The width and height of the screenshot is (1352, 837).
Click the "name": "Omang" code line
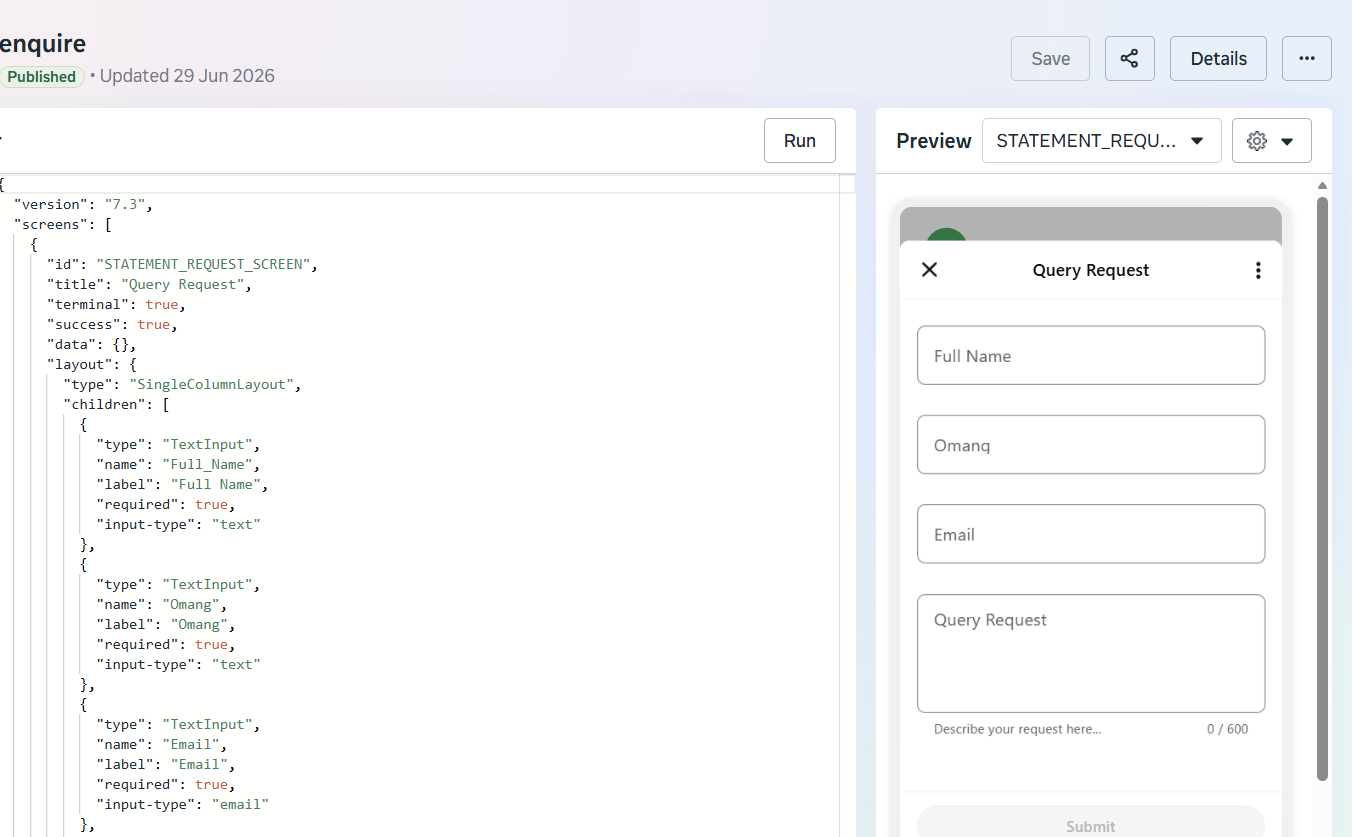point(162,604)
